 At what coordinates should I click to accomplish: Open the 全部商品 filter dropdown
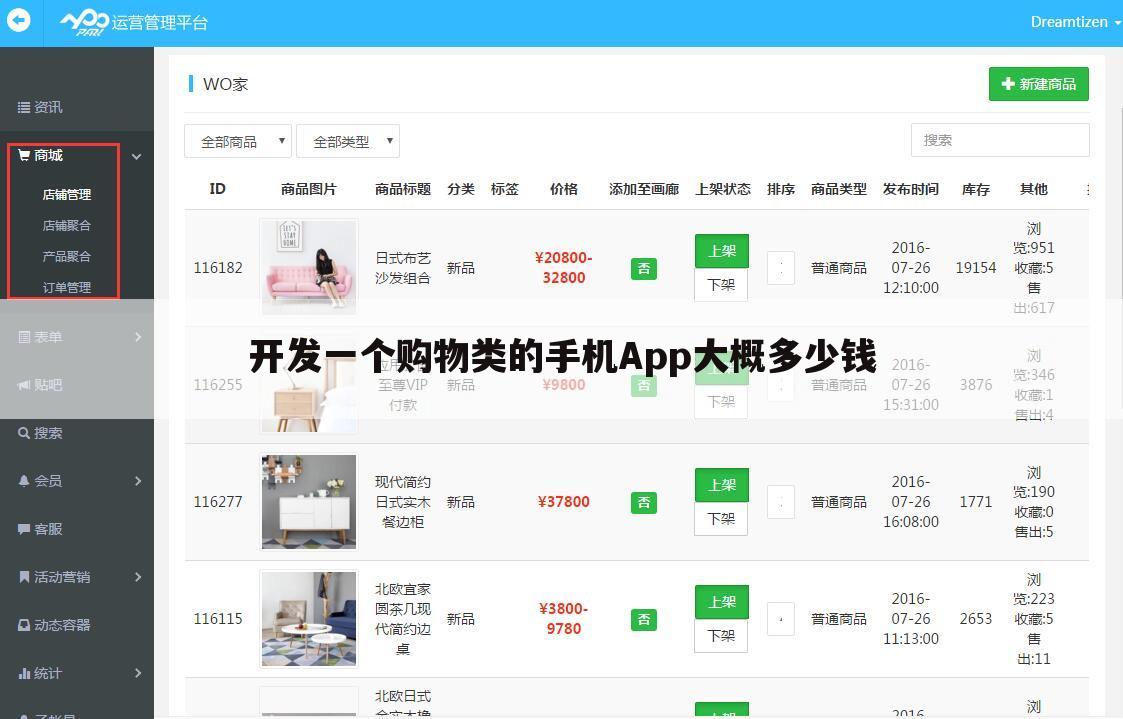(238, 141)
